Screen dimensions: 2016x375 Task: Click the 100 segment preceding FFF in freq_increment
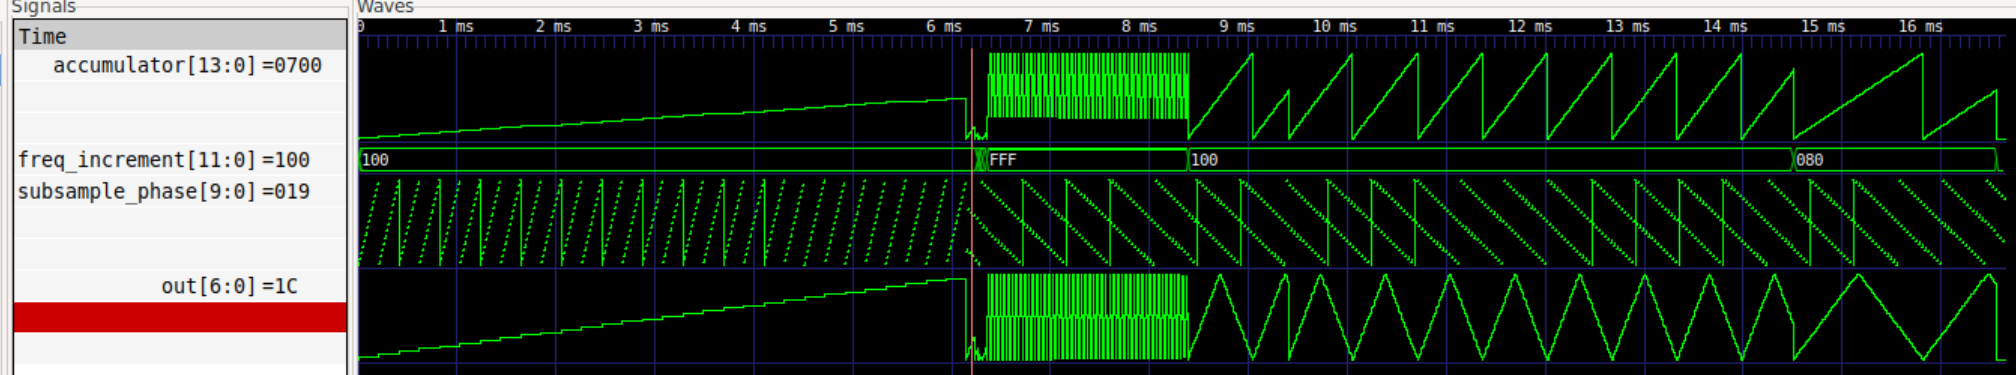coord(667,160)
